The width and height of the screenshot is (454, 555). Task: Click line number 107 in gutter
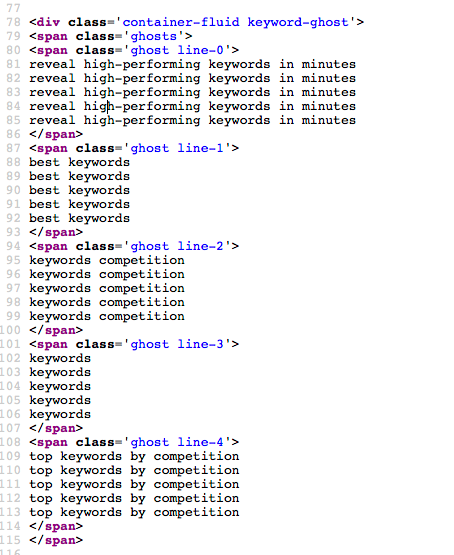pos(11,428)
